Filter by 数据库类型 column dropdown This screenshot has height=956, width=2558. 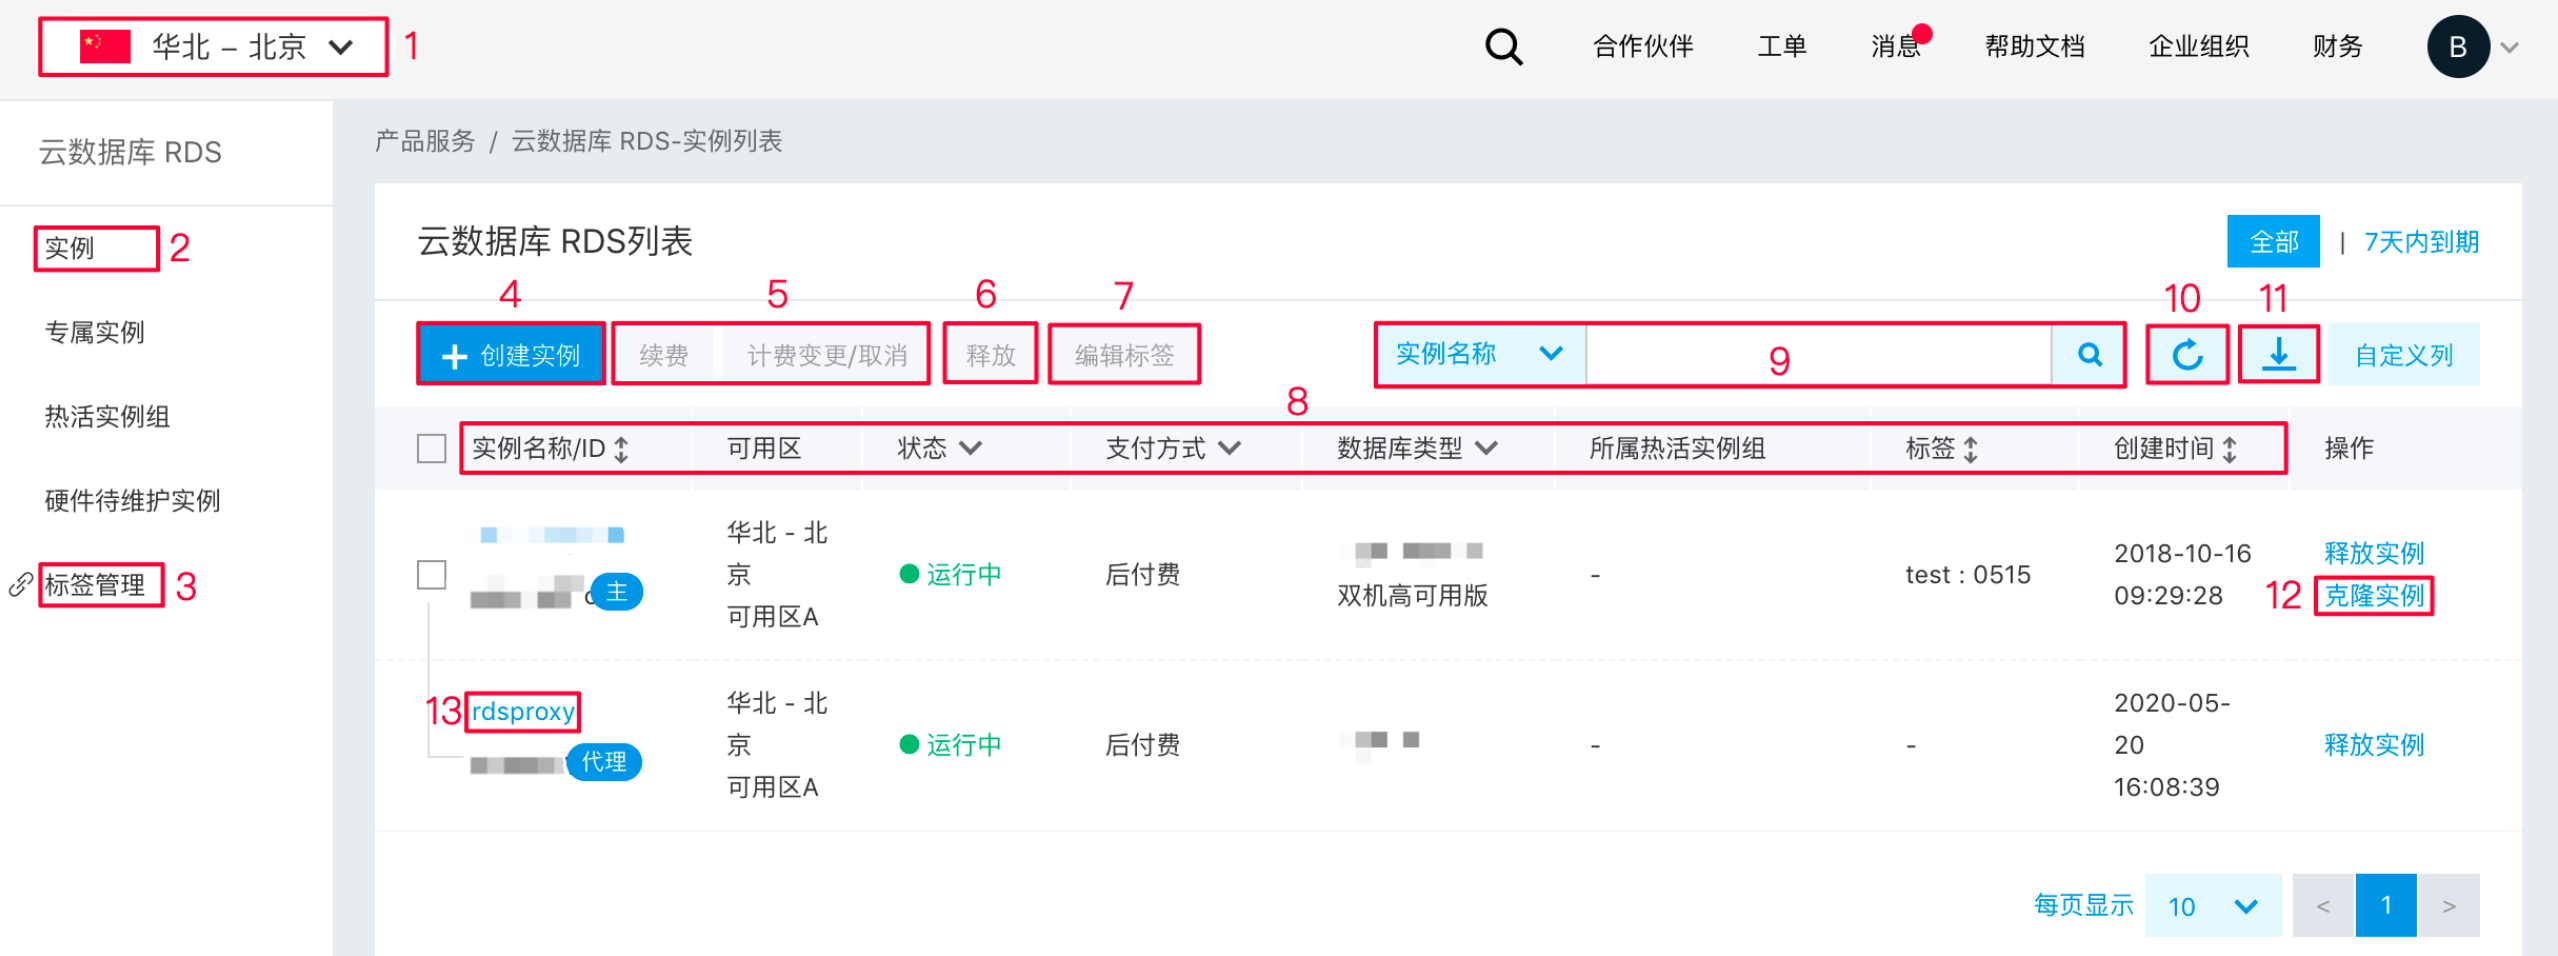click(1486, 448)
